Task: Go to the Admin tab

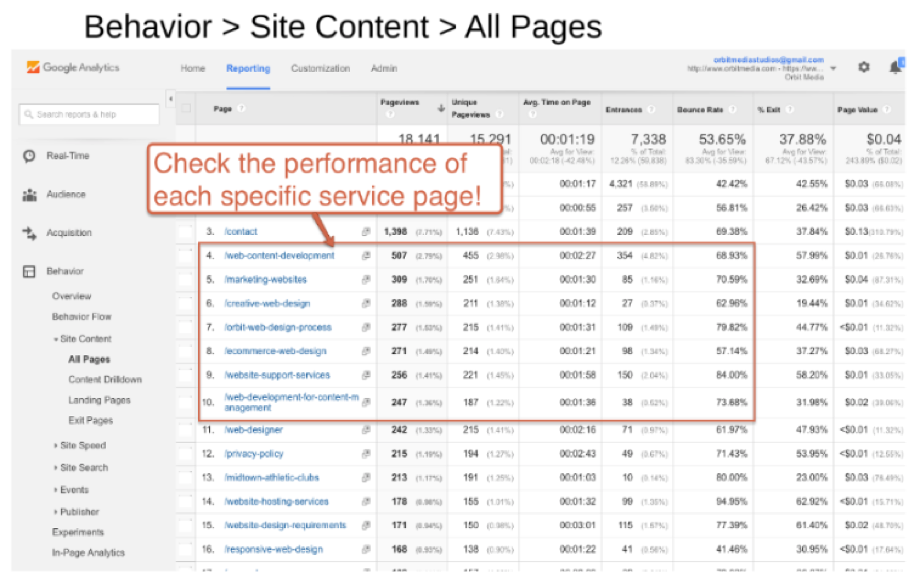Action: point(384,69)
